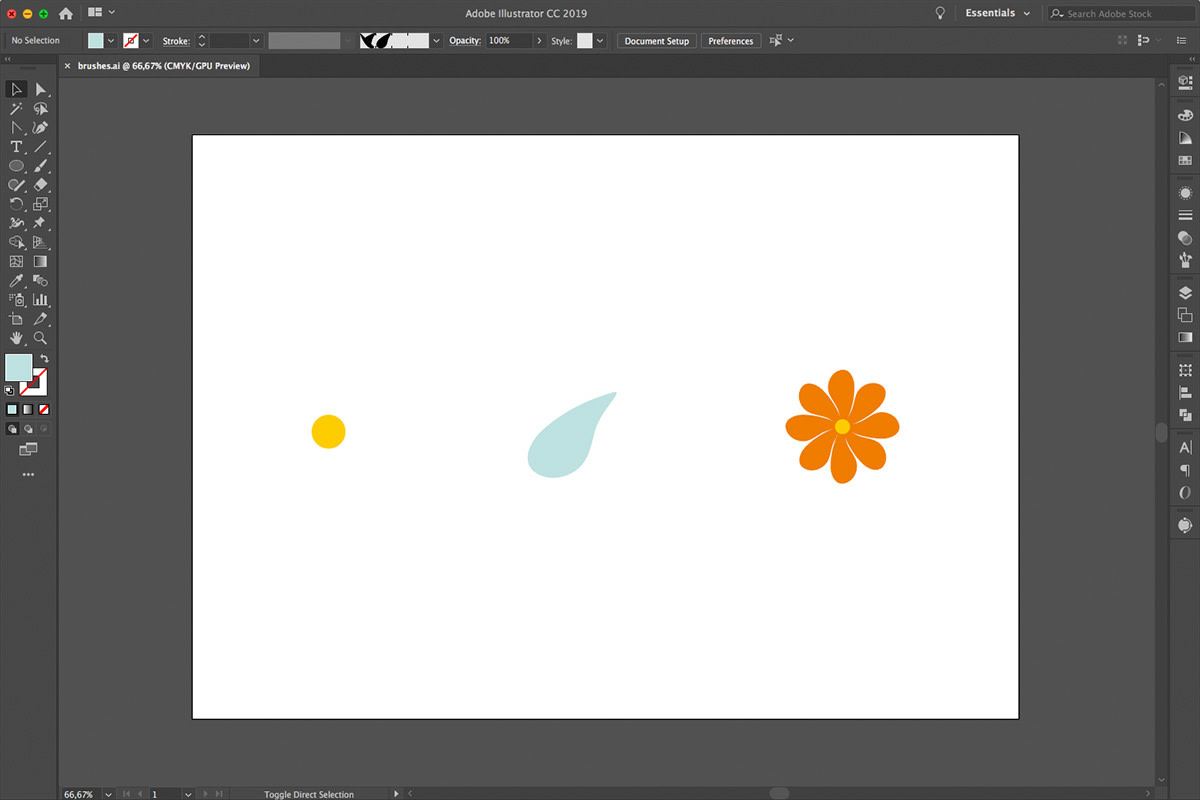1200x800 pixels.
Task: Switch to the brushes.ai document tab
Action: (163, 66)
